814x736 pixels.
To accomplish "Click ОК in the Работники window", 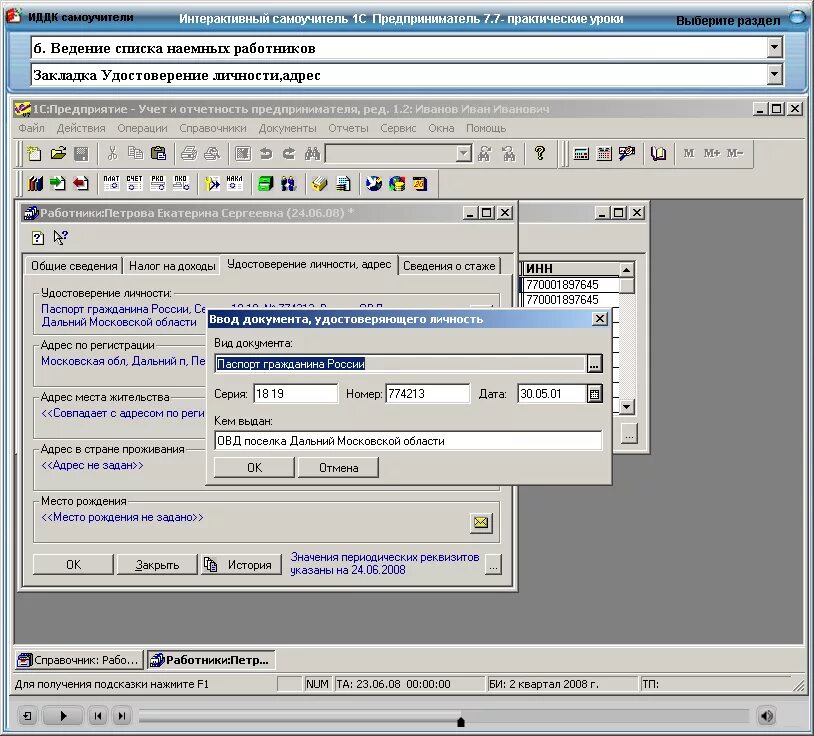I will coord(73,565).
